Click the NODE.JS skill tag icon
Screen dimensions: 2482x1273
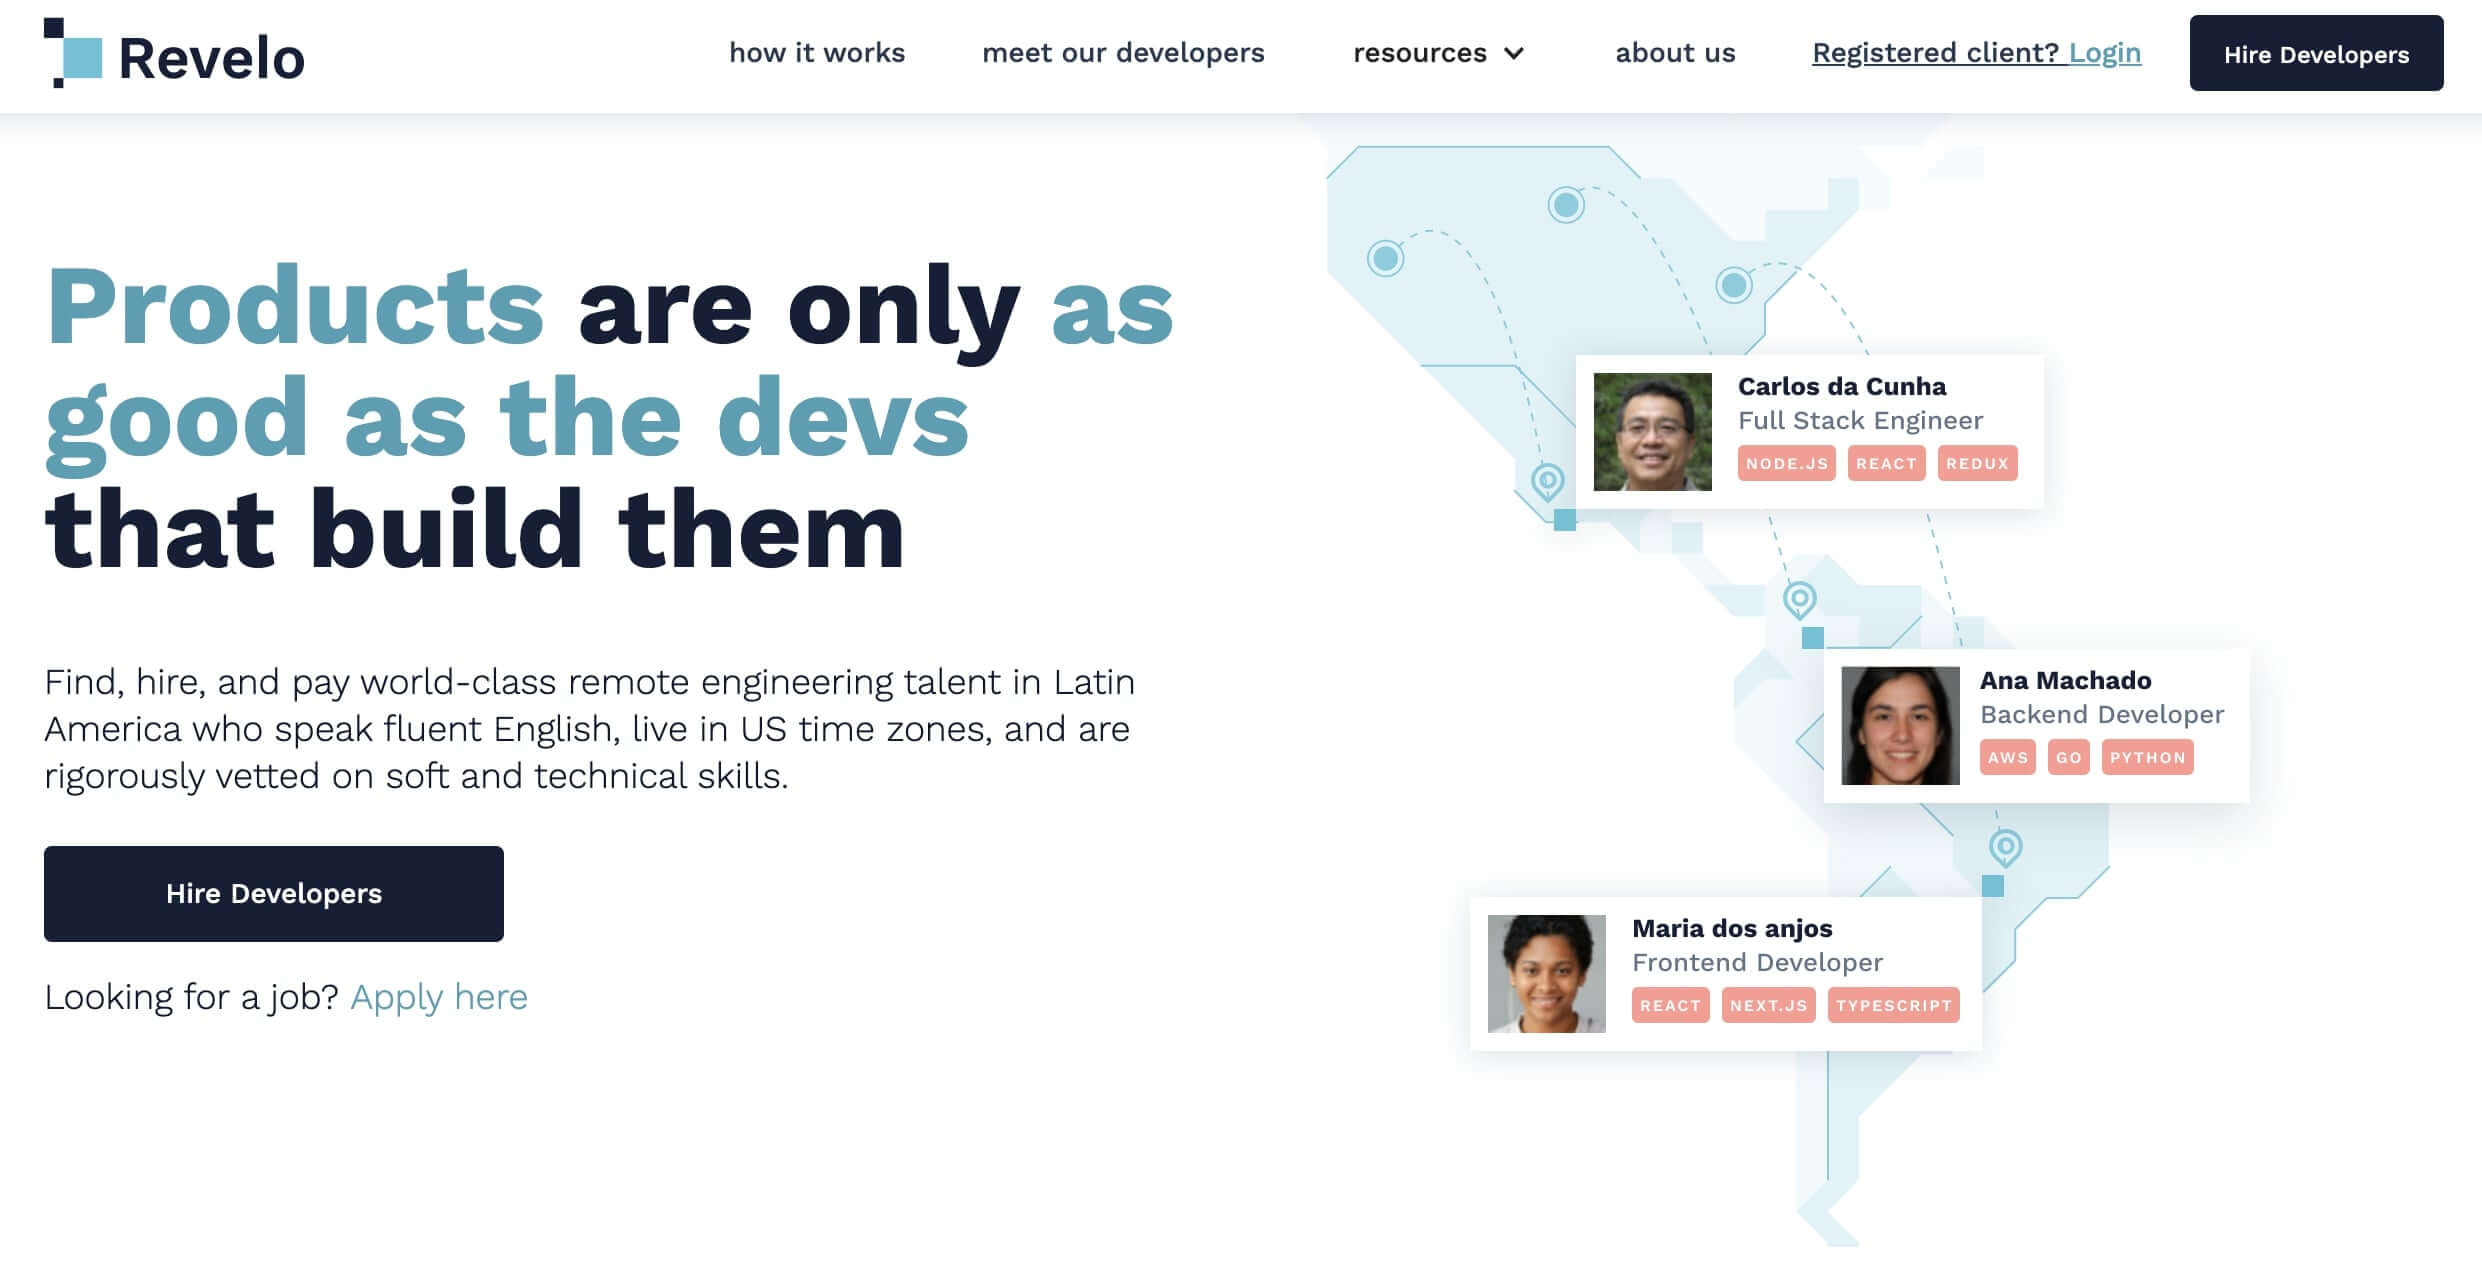point(1781,463)
